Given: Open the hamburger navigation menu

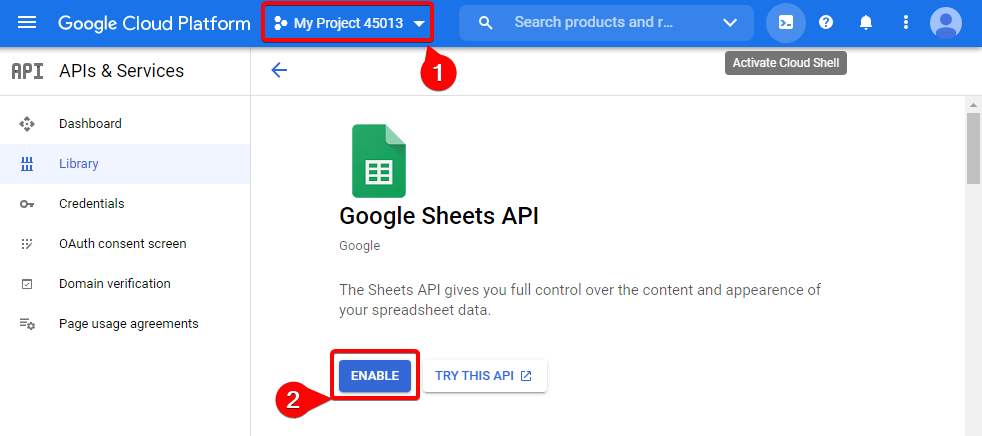Looking at the screenshot, I should tap(27, 23).
